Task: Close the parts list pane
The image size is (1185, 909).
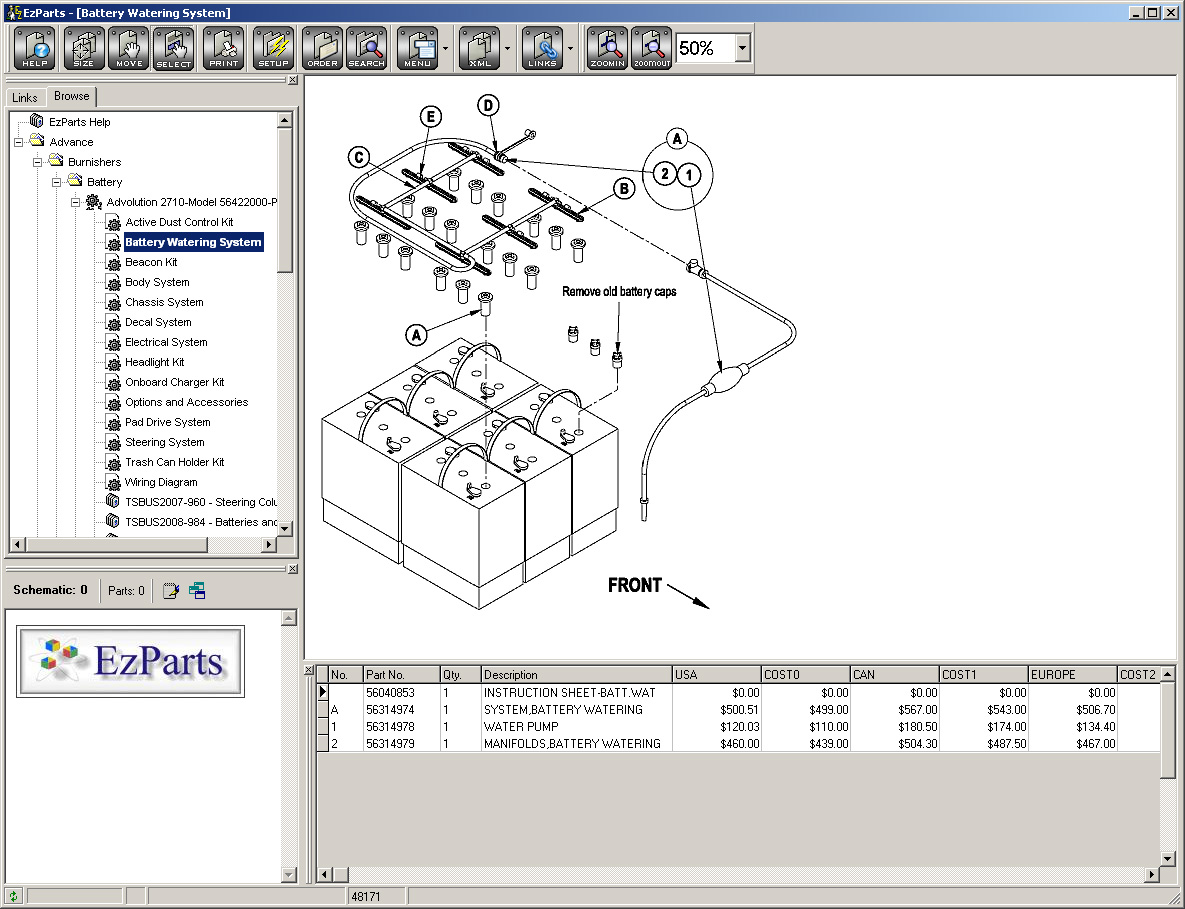Action: click(x=308, y=670)
